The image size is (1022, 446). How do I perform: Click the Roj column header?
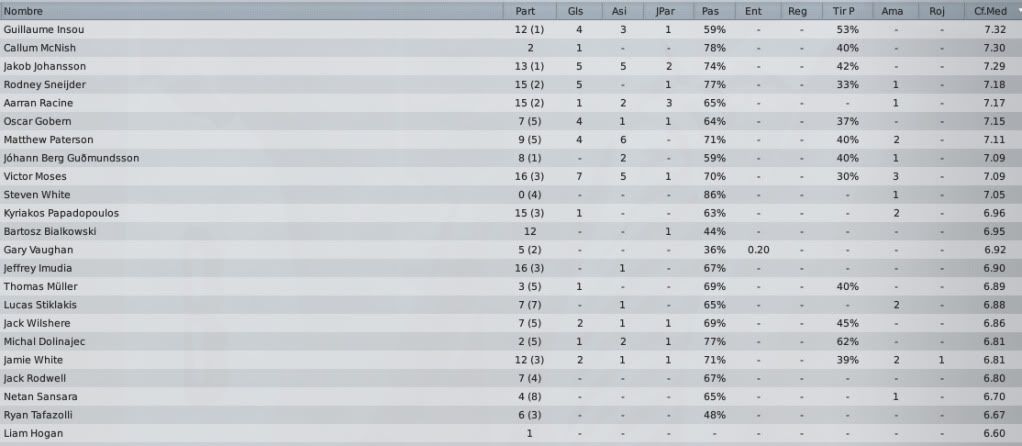click(x=937, y=11)
